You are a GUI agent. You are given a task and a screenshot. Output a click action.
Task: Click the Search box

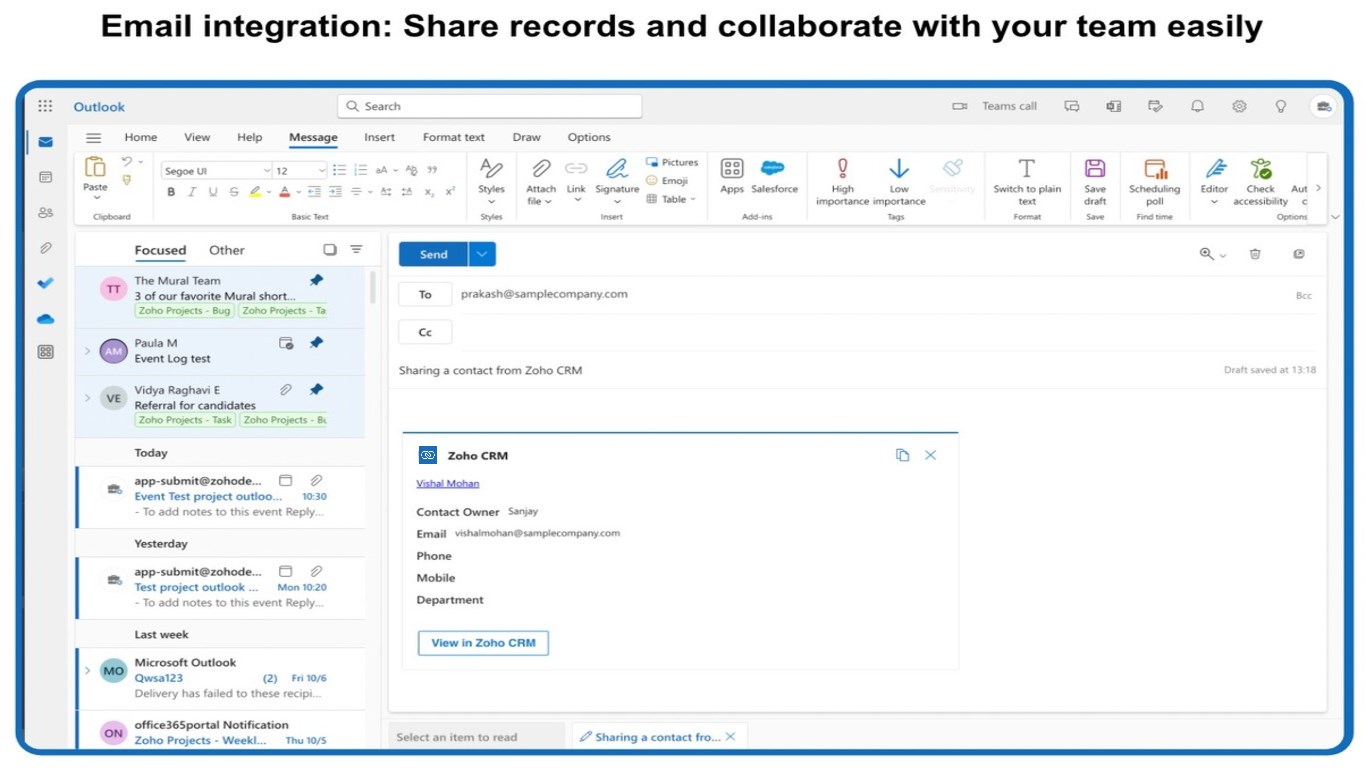(490, 106)
